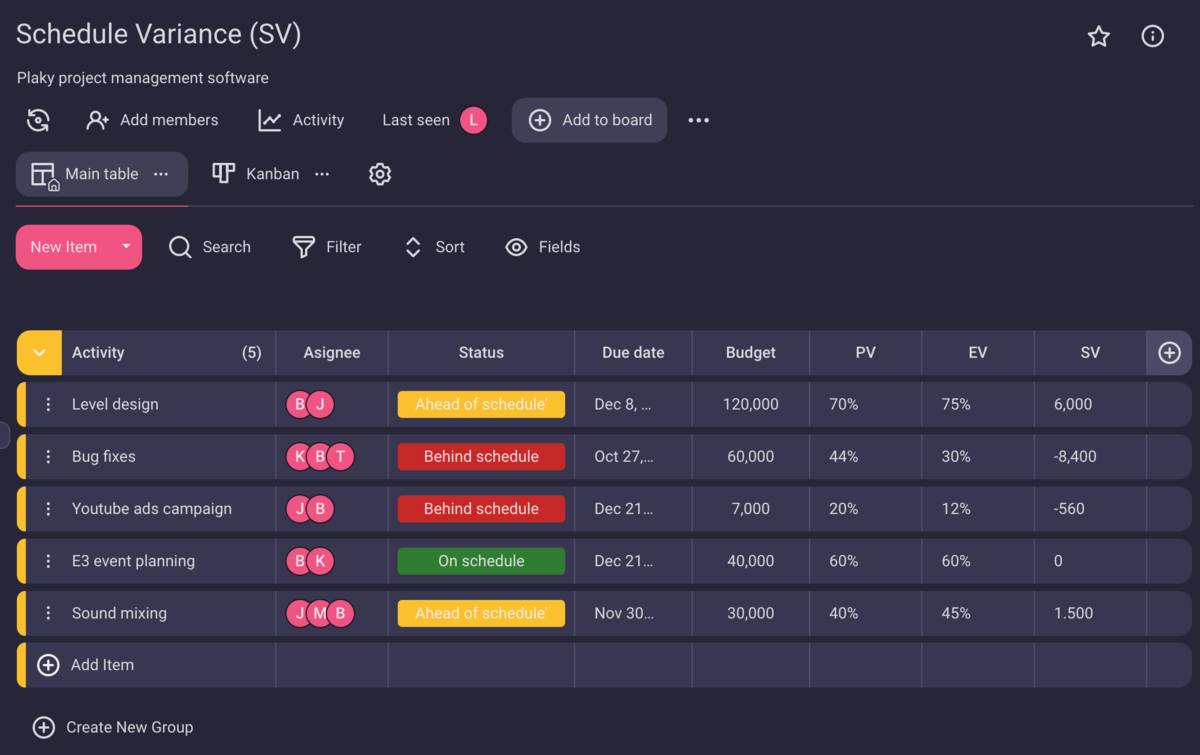This screenshot has height=755, width=1200.
Task: Expand the New Item dropdown arrow
Action: (126, 247)
